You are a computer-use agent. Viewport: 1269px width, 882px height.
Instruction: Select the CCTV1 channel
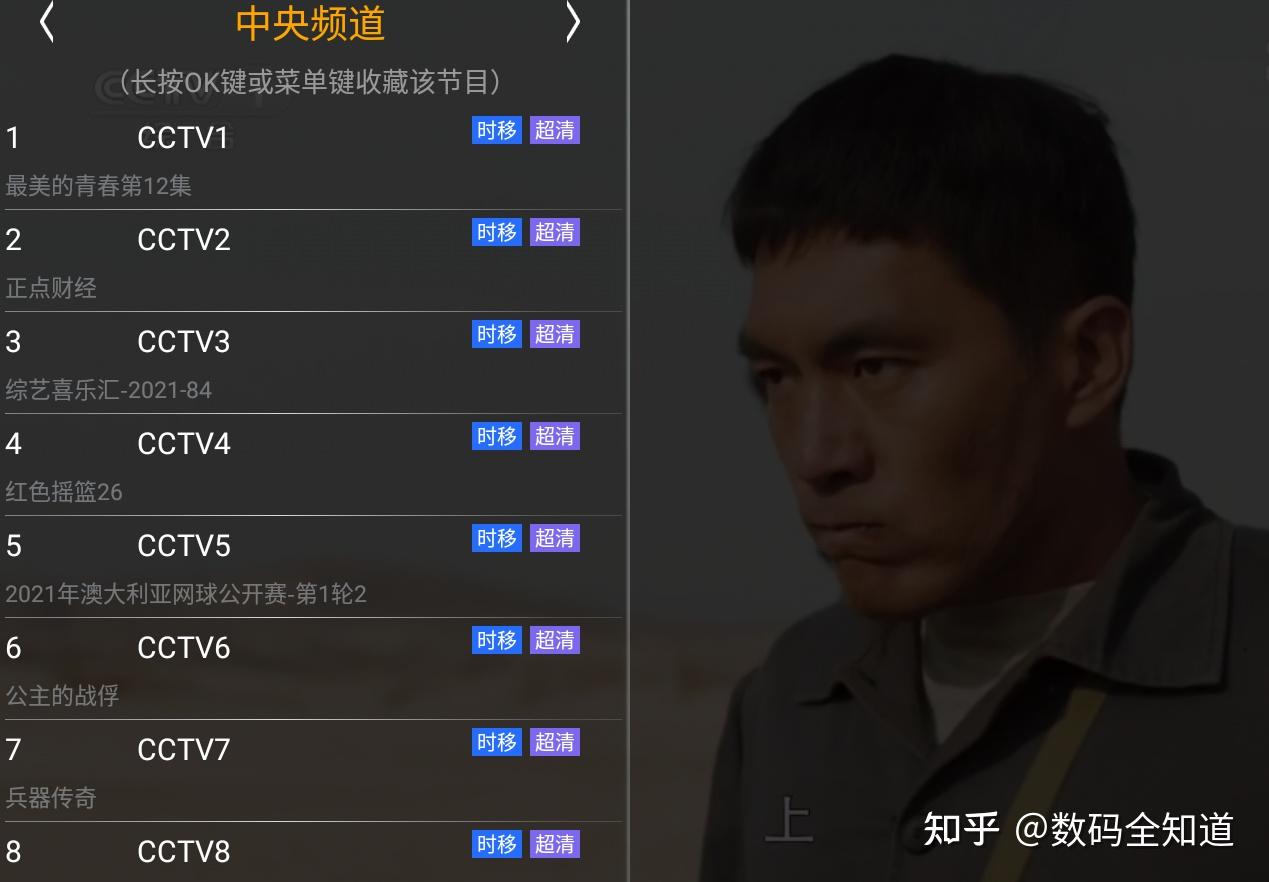(x=312, y=159)
